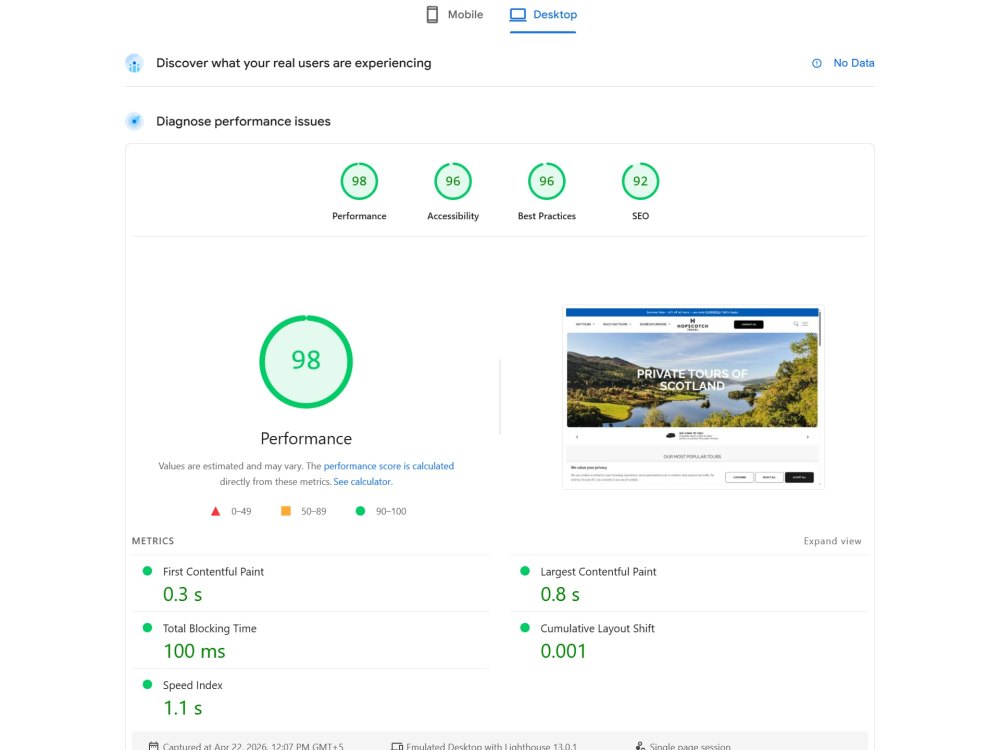Viewport: 1000px width, 750px height.
Task: Click 'Discover what your real users are experiencing'
Action: (x=293, y=63)
